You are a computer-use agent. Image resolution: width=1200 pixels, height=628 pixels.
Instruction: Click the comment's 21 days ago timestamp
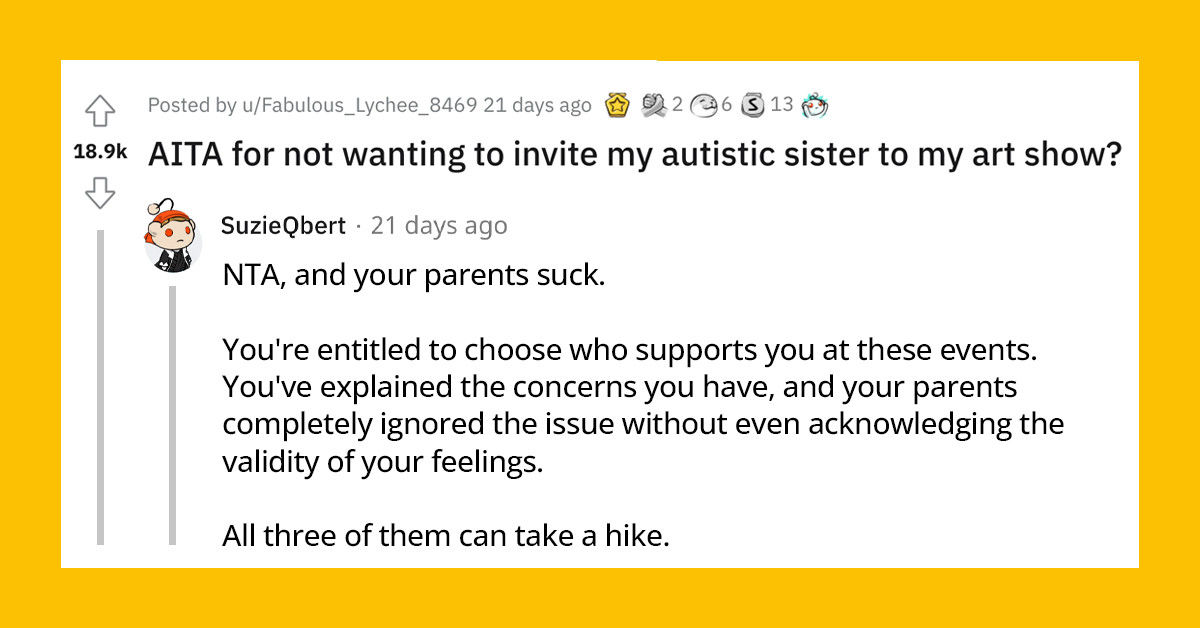click(x=438, y=224)
